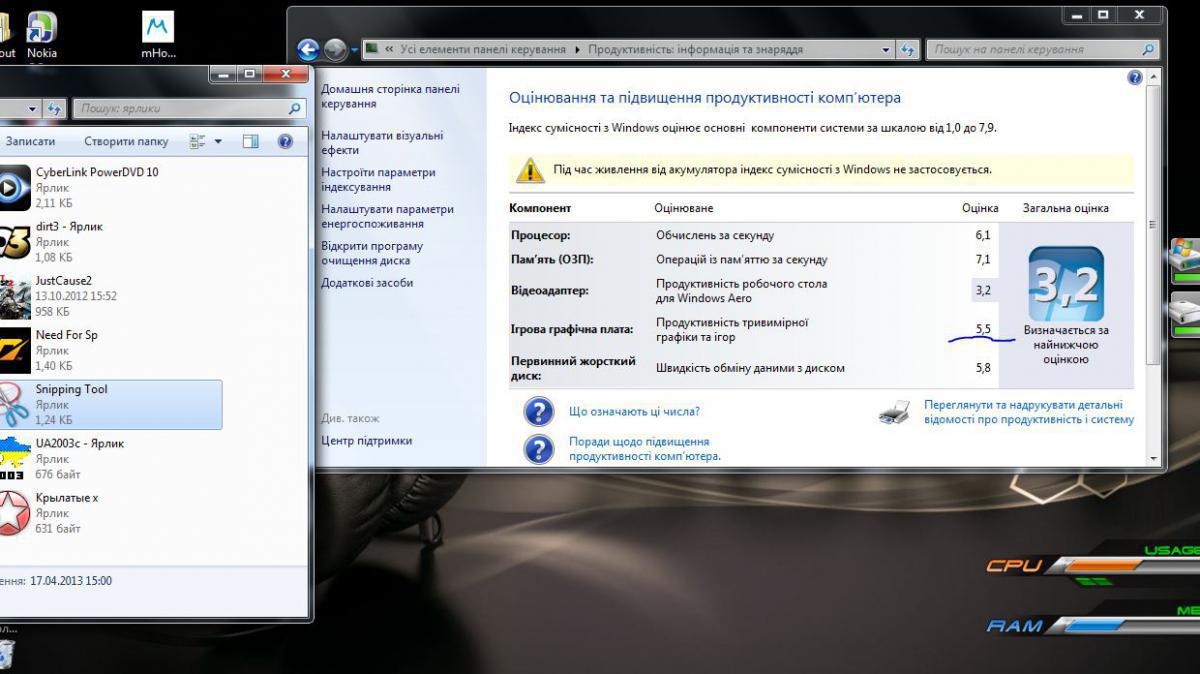Open Налаштувати візуальні ефекти link
This screenshot has width=1200, height=674.
pyautogui.click(x=381, y=143)
